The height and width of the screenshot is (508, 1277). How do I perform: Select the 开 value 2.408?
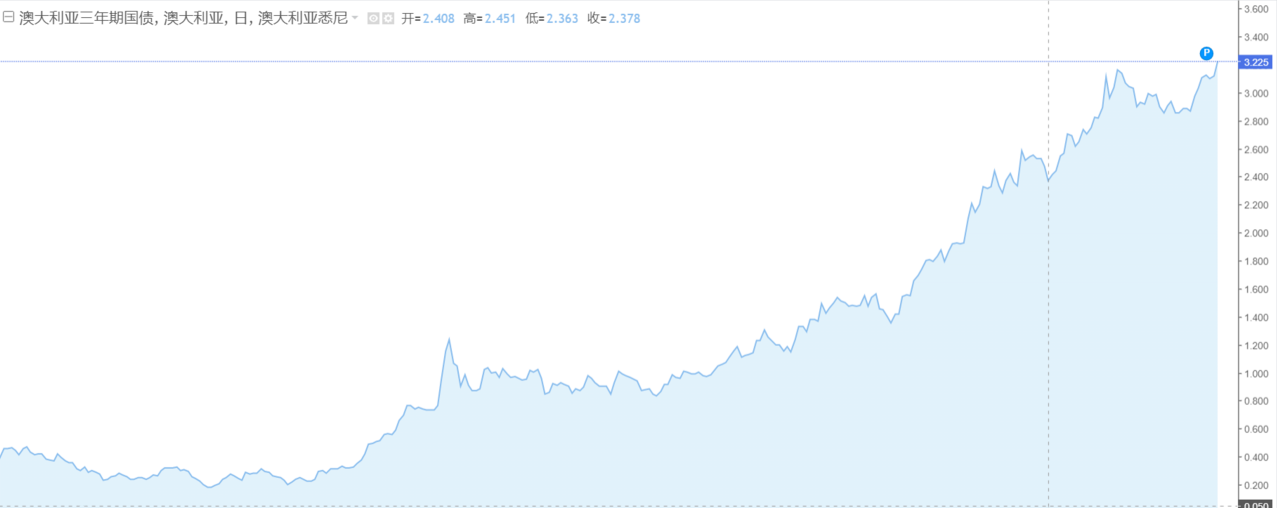click(439, 19)
